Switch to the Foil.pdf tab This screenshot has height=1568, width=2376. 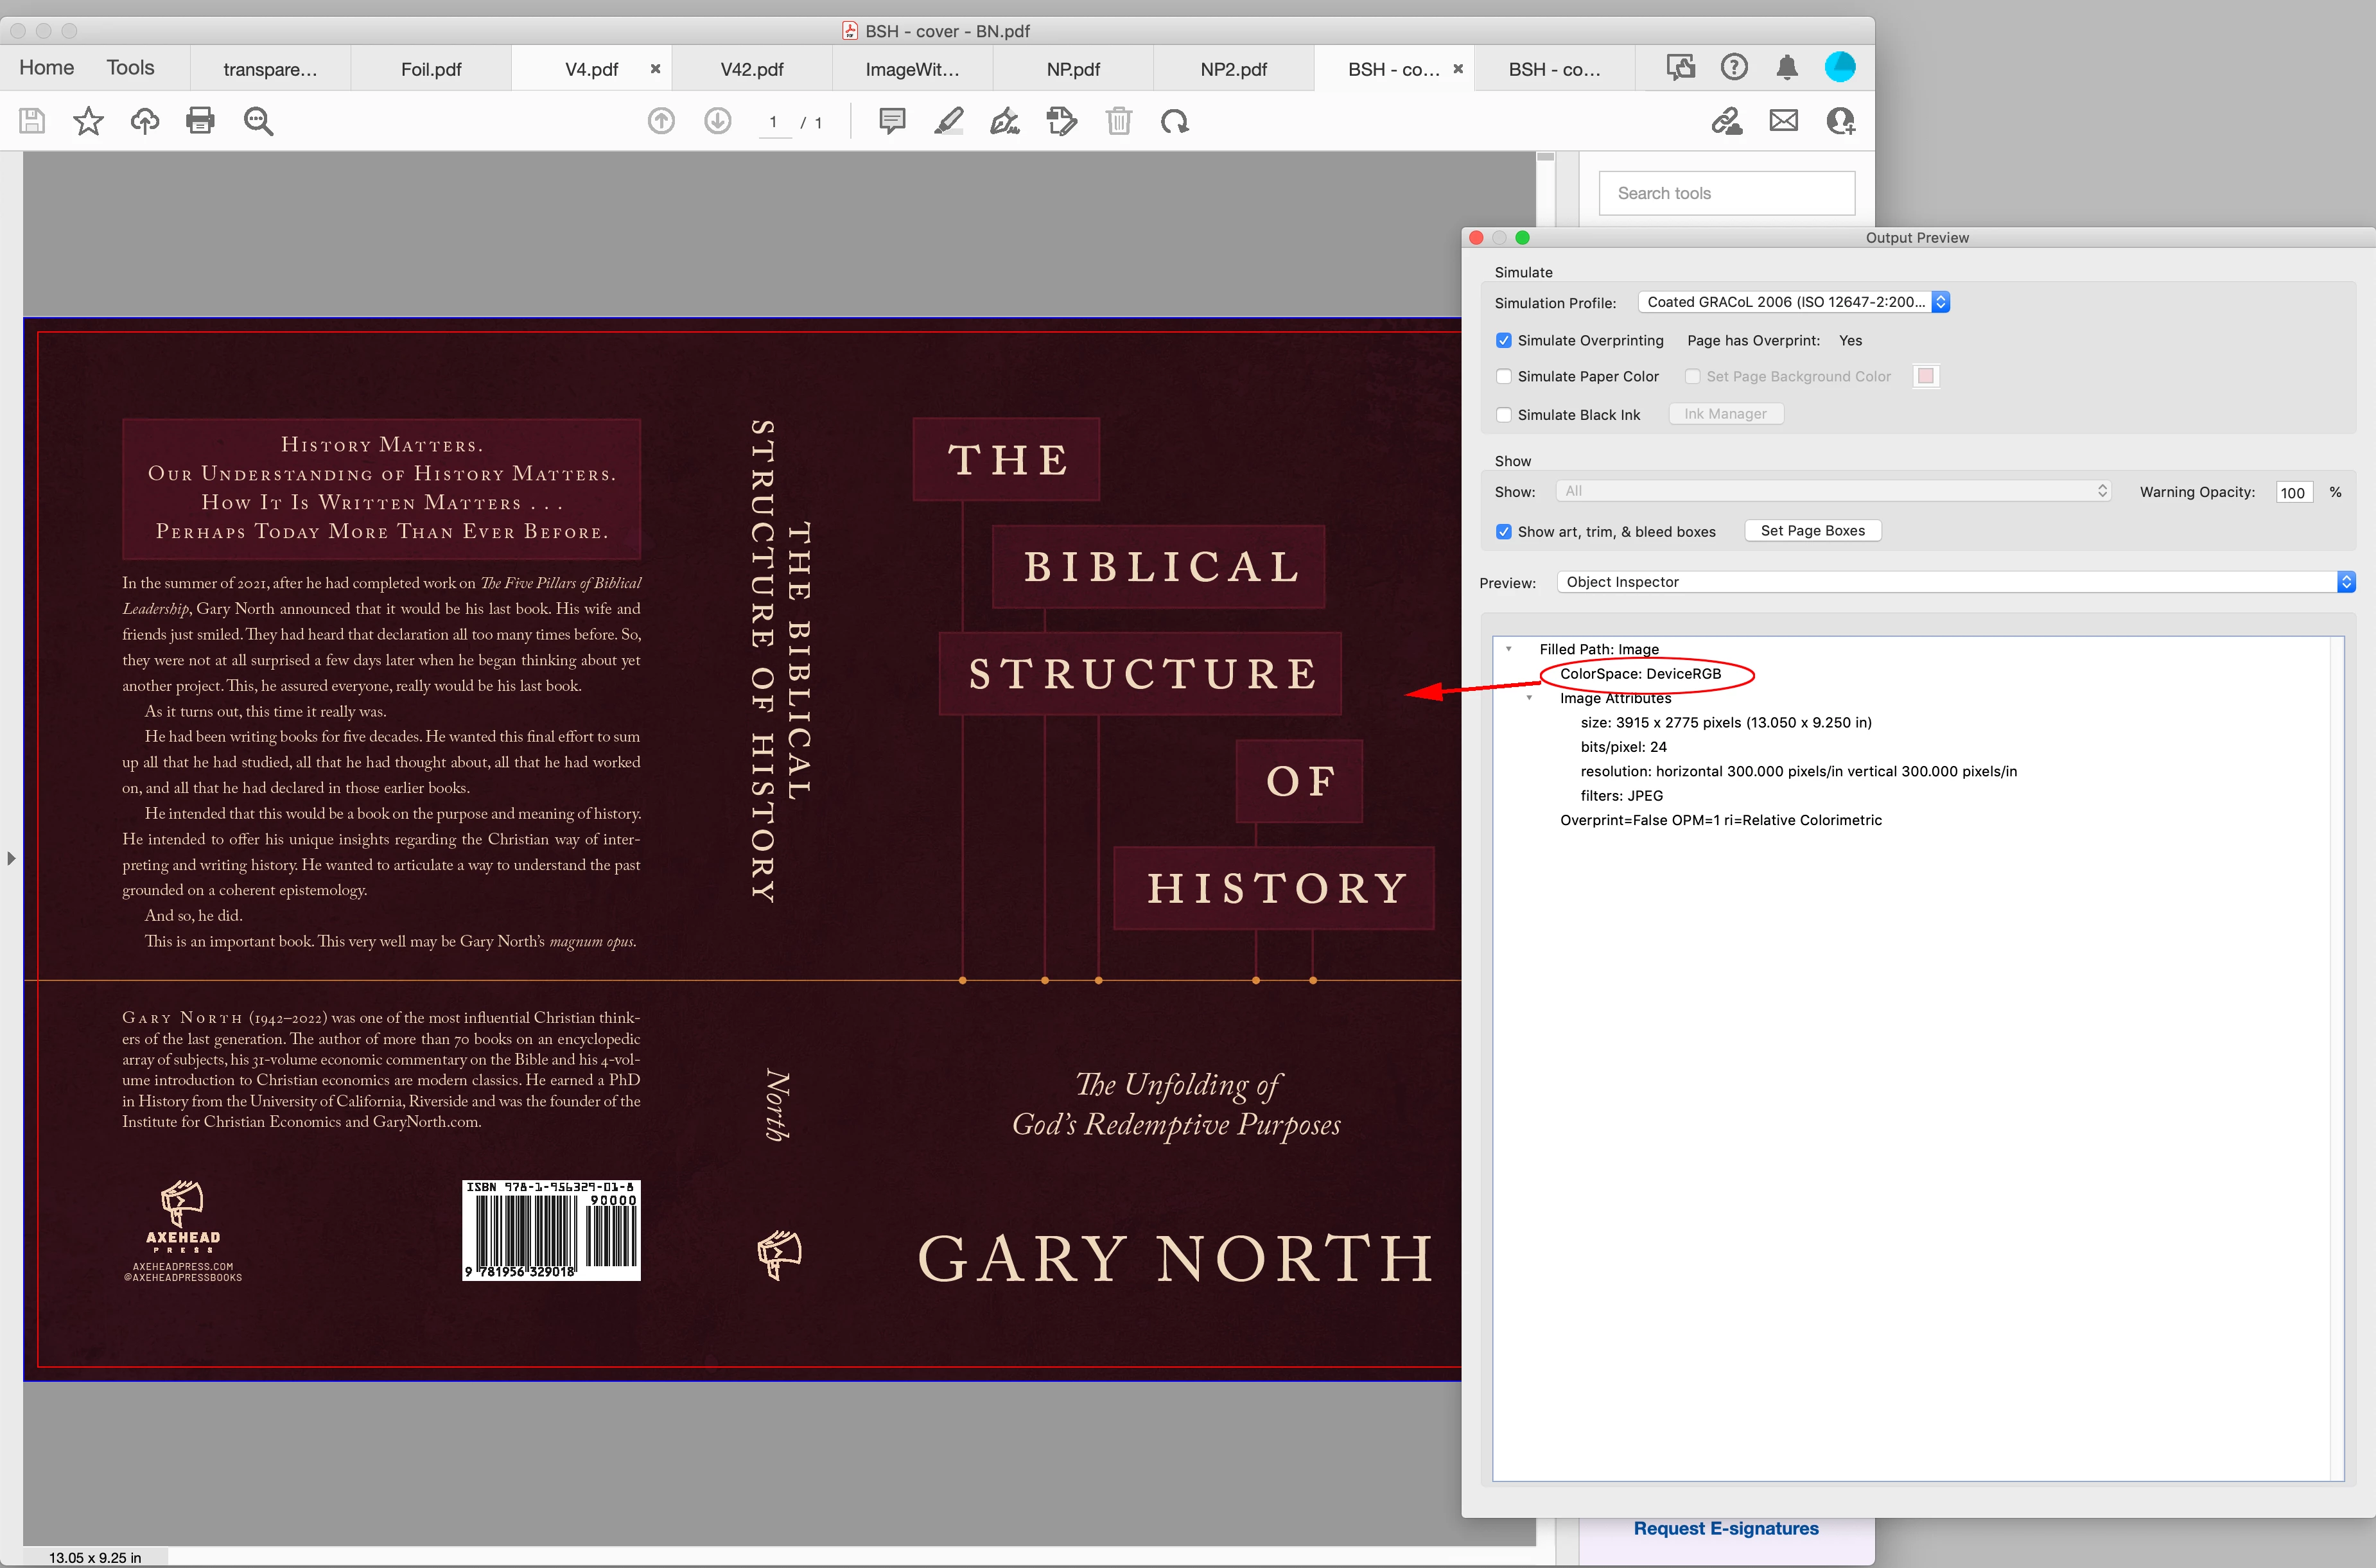pyautogui.click(x=431, y=69)
